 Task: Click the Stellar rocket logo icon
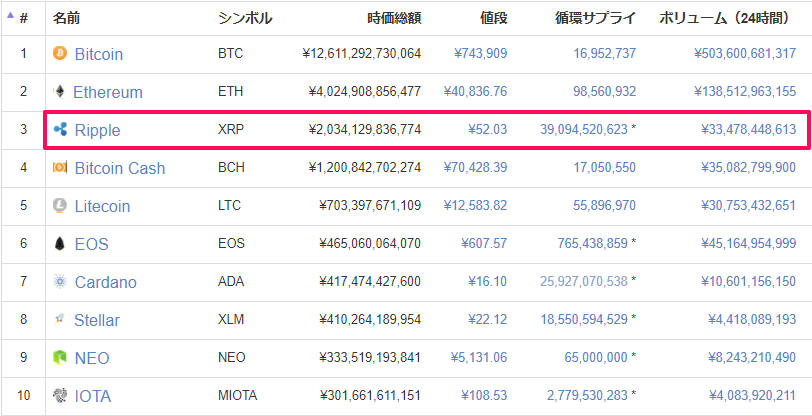point(60,320)
